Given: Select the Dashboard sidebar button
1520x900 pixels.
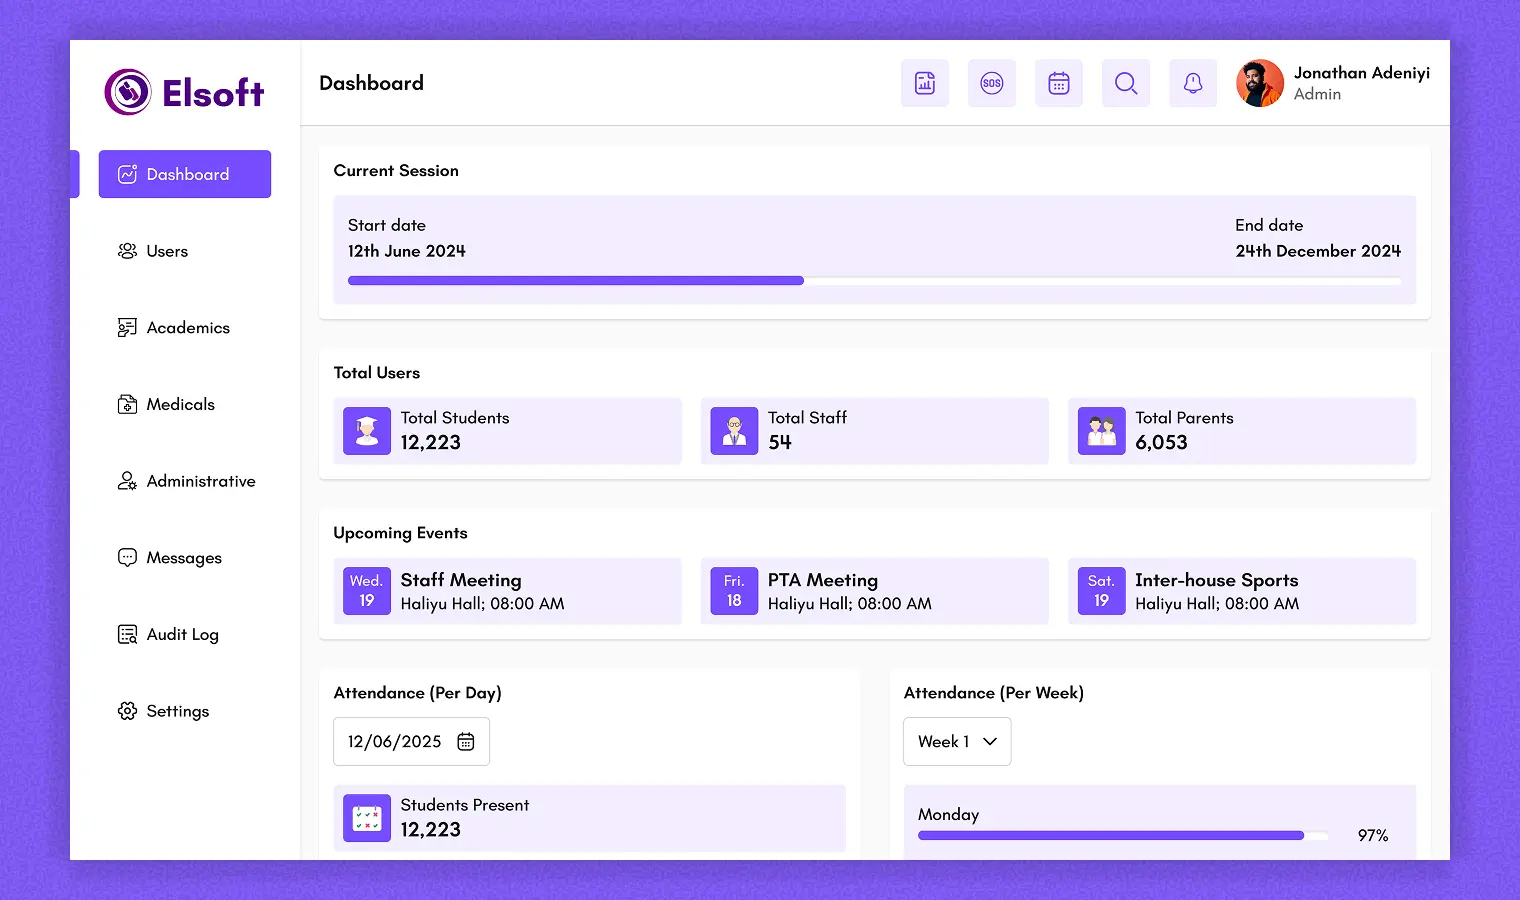Looking at the screenshot, I should pyautogui.click(x=185, y=174).
